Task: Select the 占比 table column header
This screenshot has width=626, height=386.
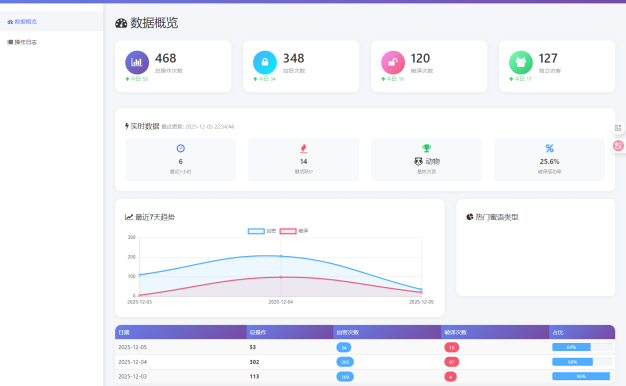Action: tap(582, 332)
